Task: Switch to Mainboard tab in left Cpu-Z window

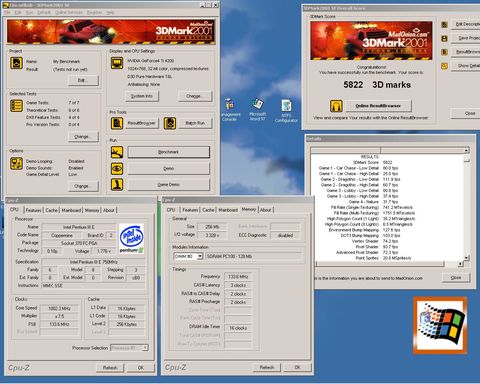Action: [71, 210]
